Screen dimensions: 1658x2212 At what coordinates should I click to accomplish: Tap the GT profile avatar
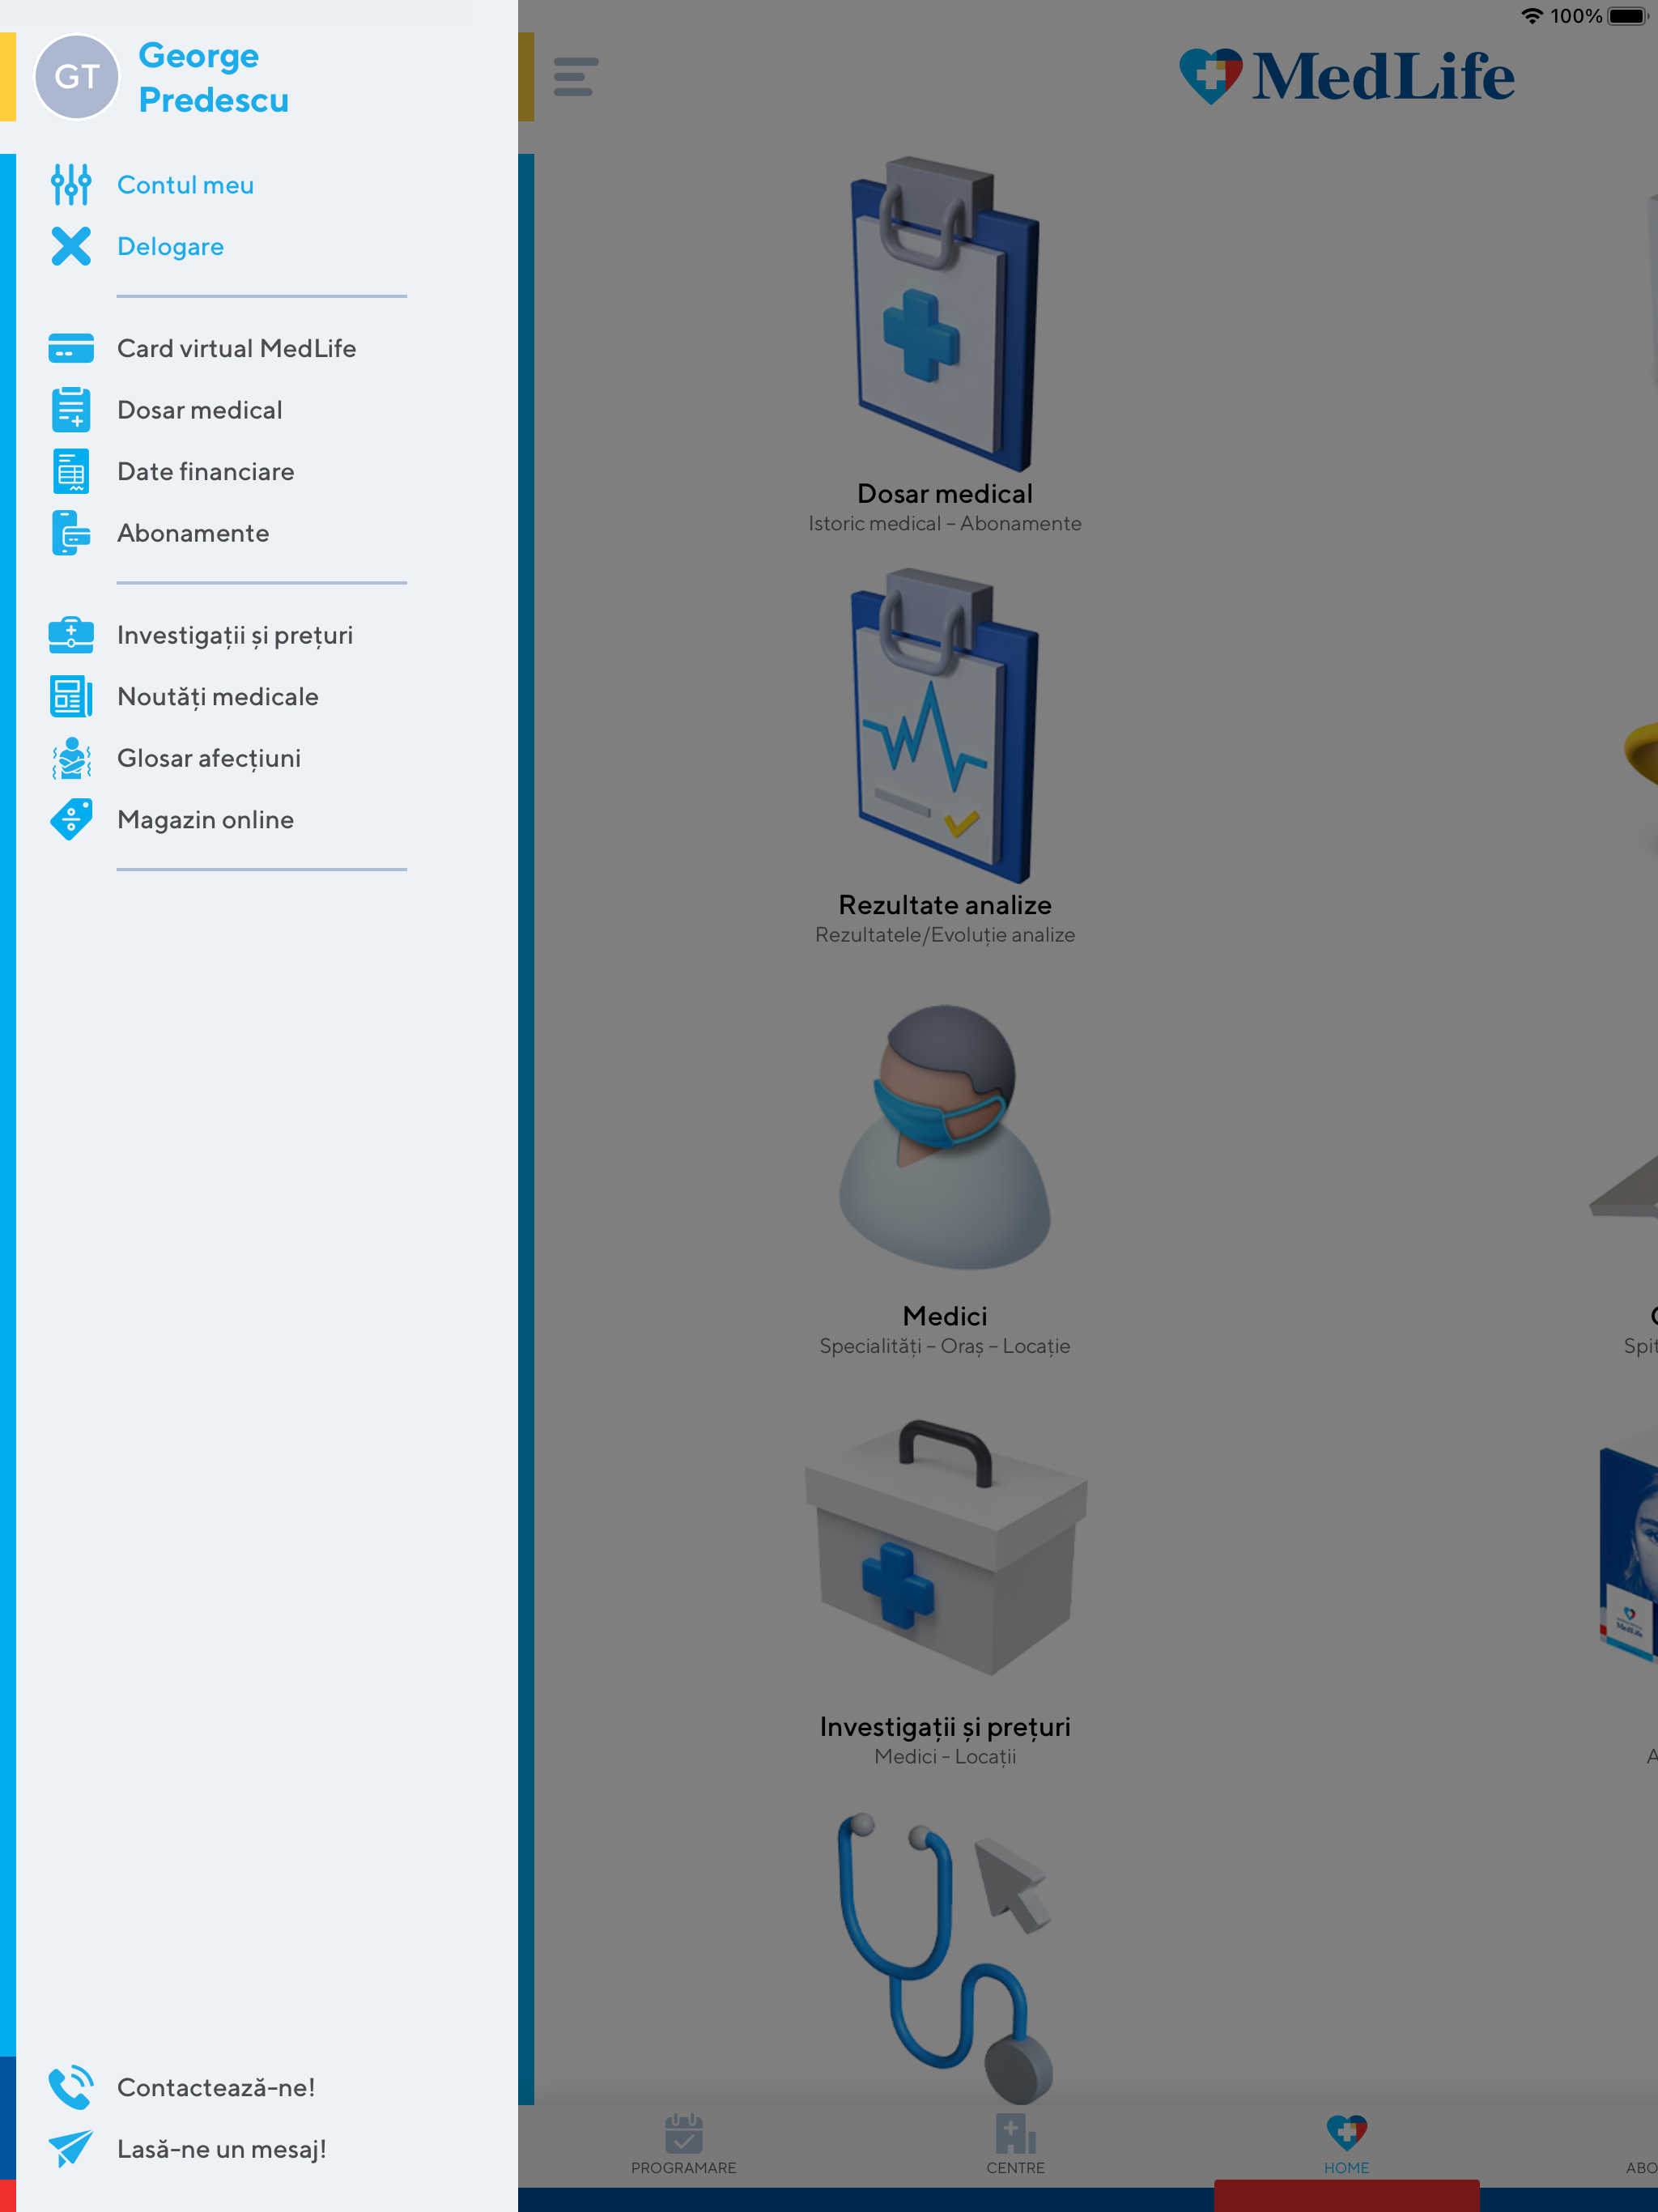(77, 77)
